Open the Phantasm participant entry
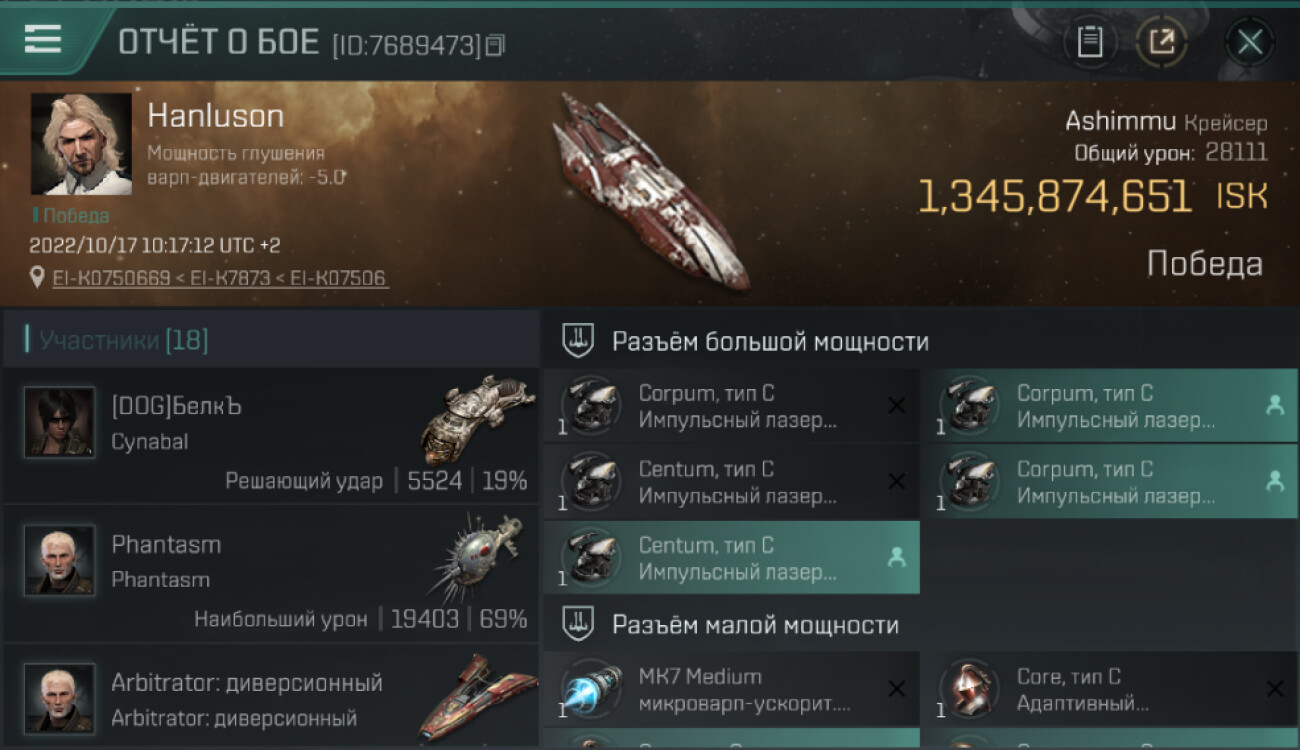Screen dimensions: 1300x750 pos(271,574)
